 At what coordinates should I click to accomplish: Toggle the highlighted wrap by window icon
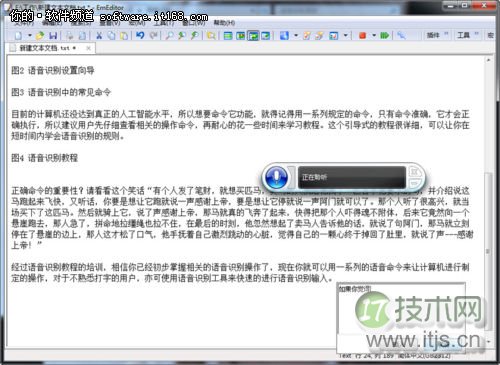(x=253, y=35)
